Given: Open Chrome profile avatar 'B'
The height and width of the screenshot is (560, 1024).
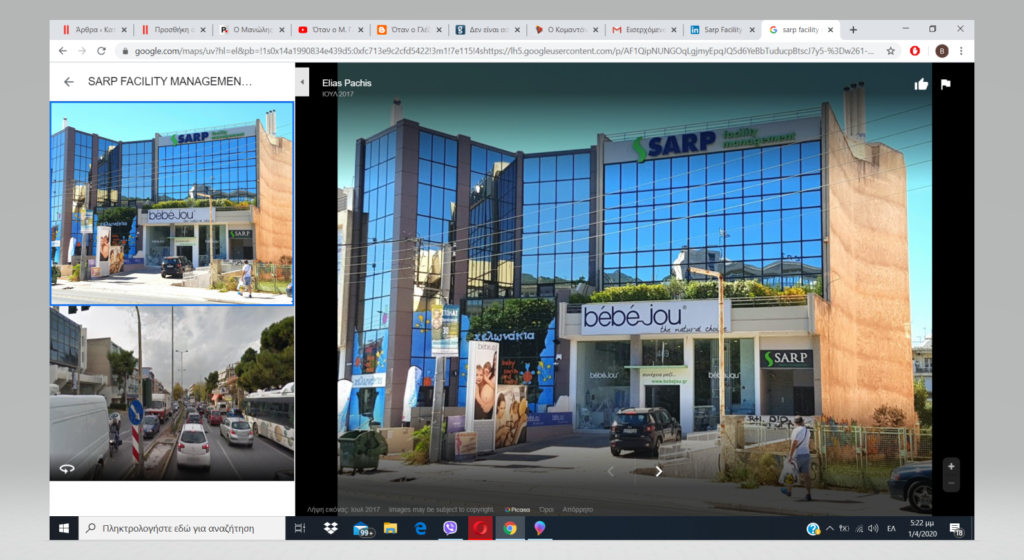Looking at the screenshot, I should pyautogui.click(x=941, y=51).
